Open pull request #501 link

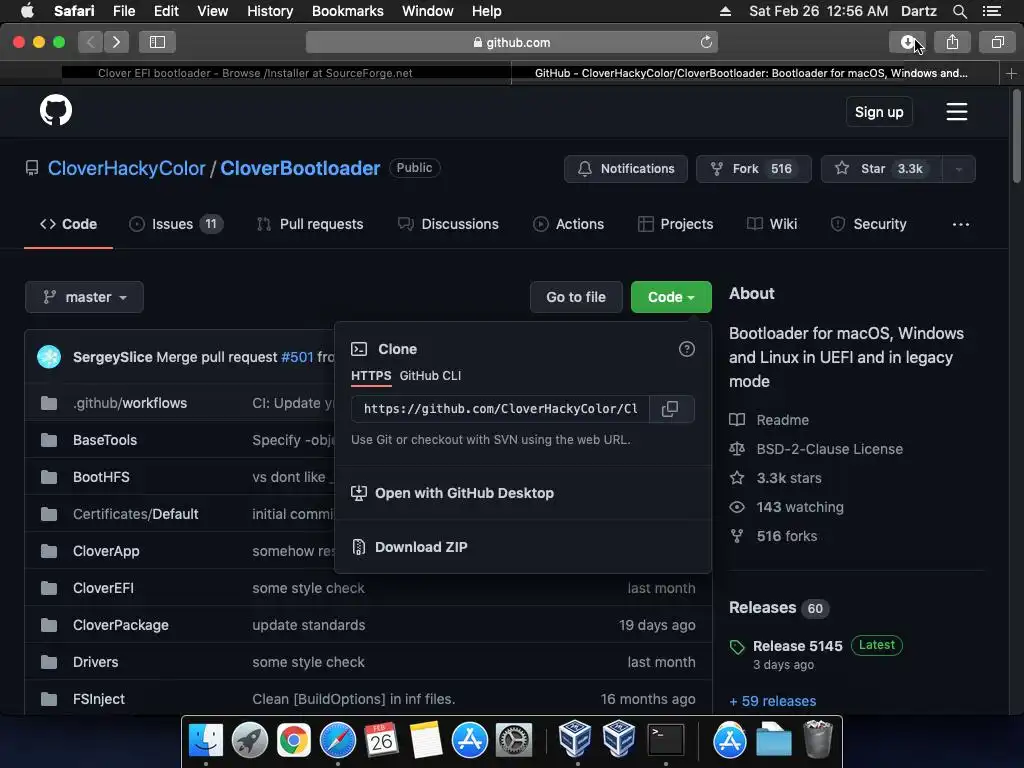[x=297, y=357]
